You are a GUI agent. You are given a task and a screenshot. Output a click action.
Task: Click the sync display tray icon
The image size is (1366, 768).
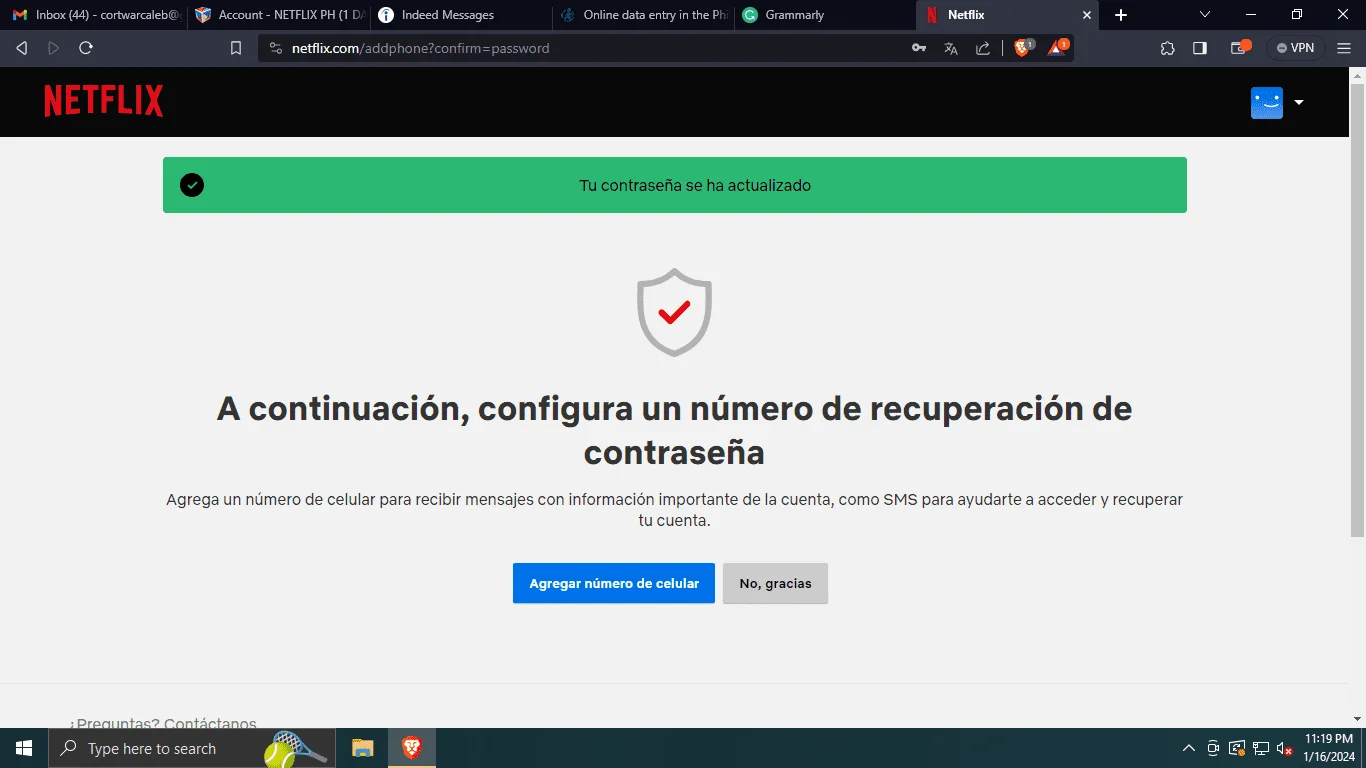1237,748
